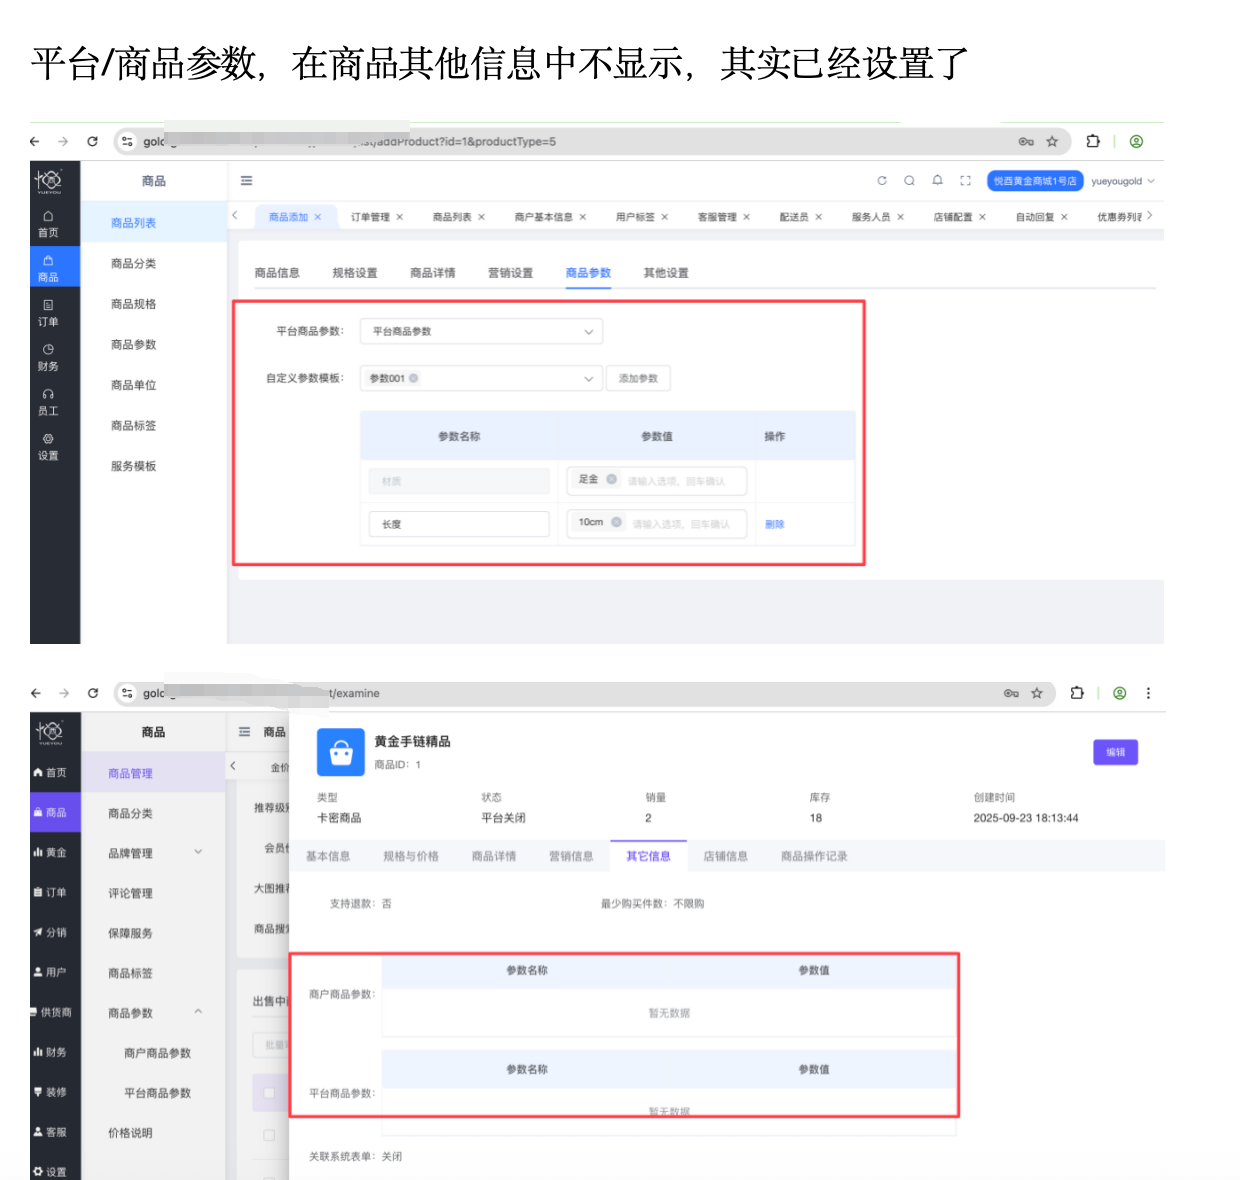Open 分销 in the examine page dark sidebar
Screen dimensions: 1240x1180
pos(49,932)
